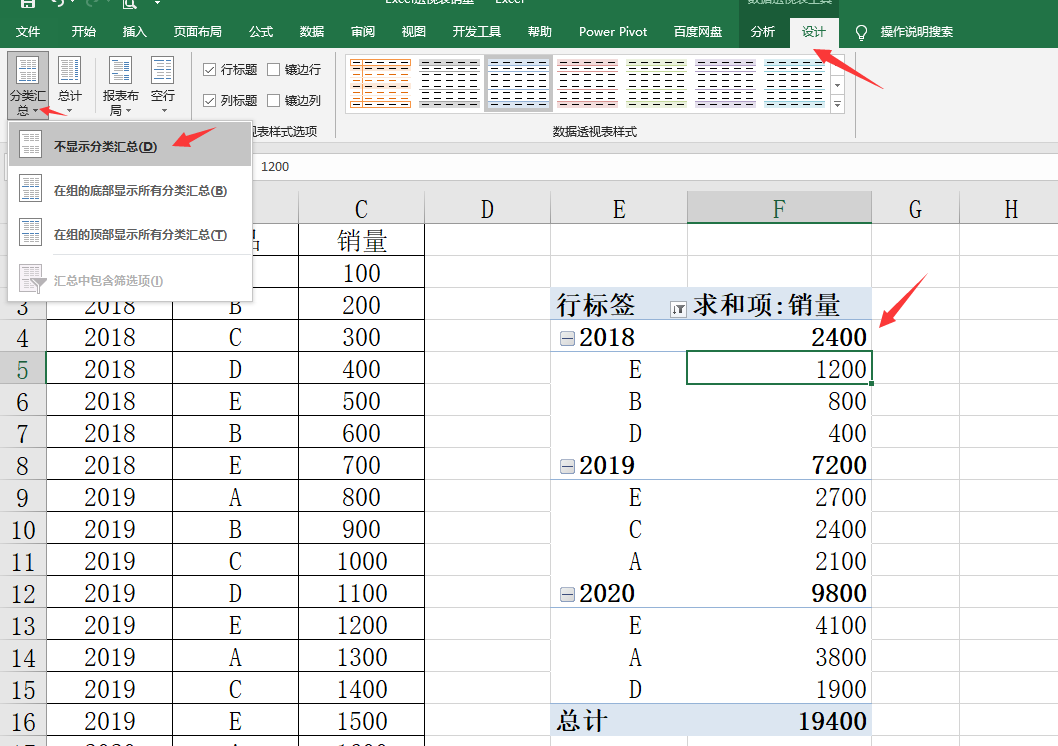The height and width of the screenshot is (746, 1058).
Task: Select pivot total cell 19400
Action: 779,721
